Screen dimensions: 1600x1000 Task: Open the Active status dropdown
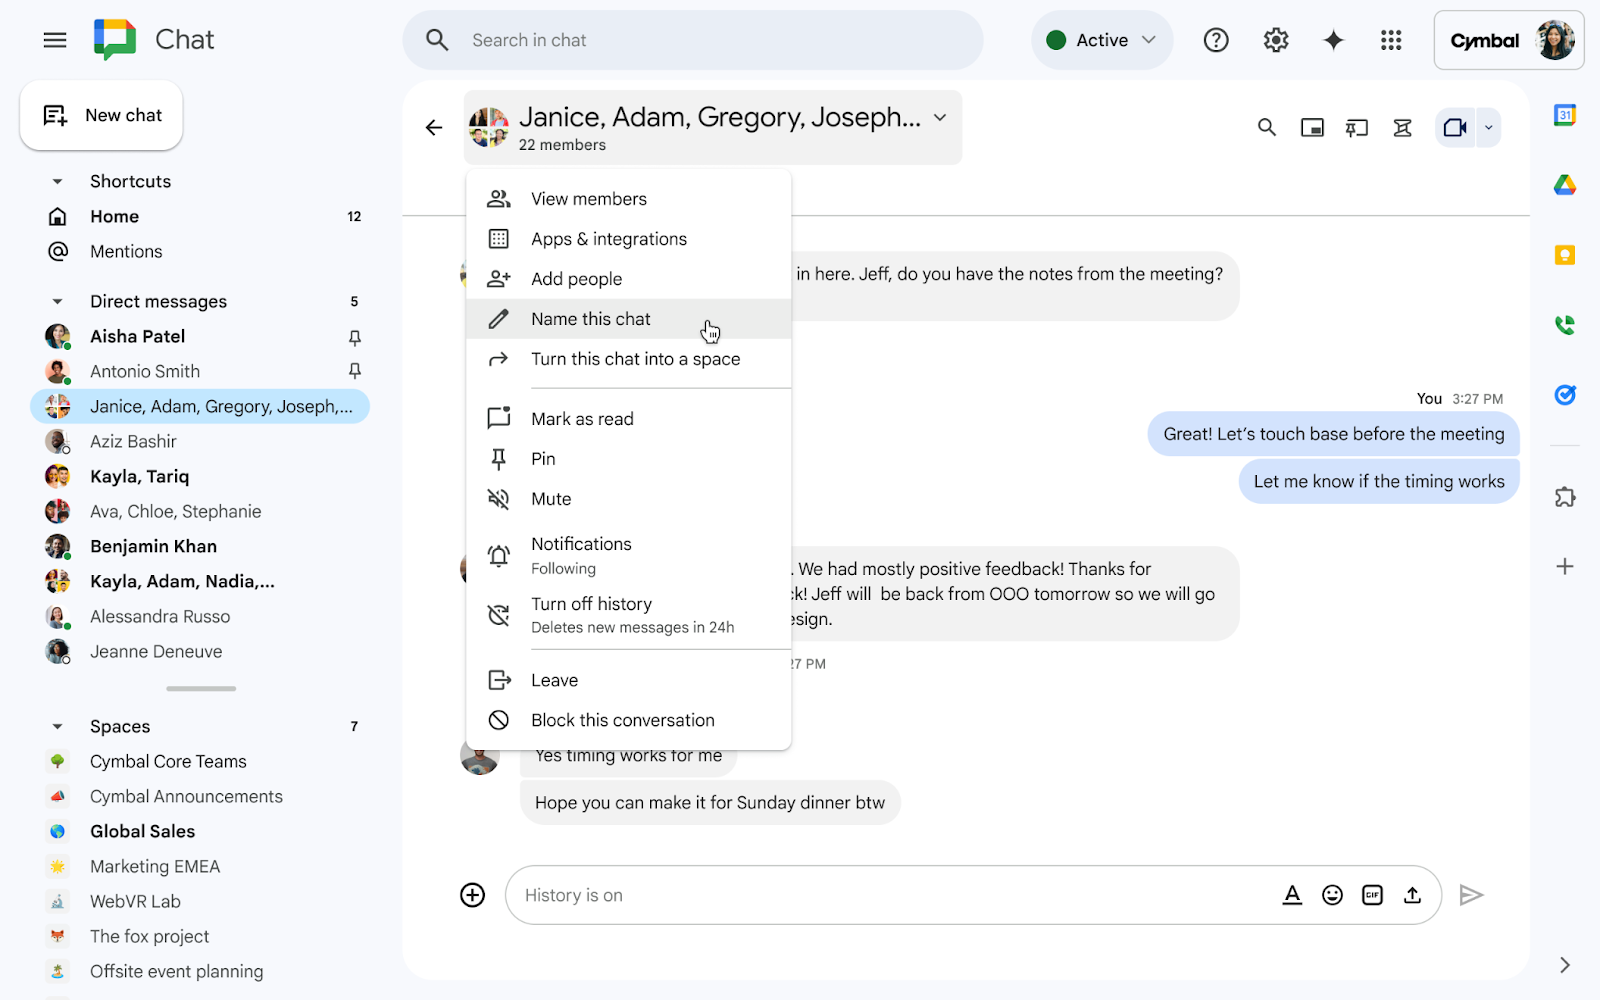click(x=1101, y=40)
